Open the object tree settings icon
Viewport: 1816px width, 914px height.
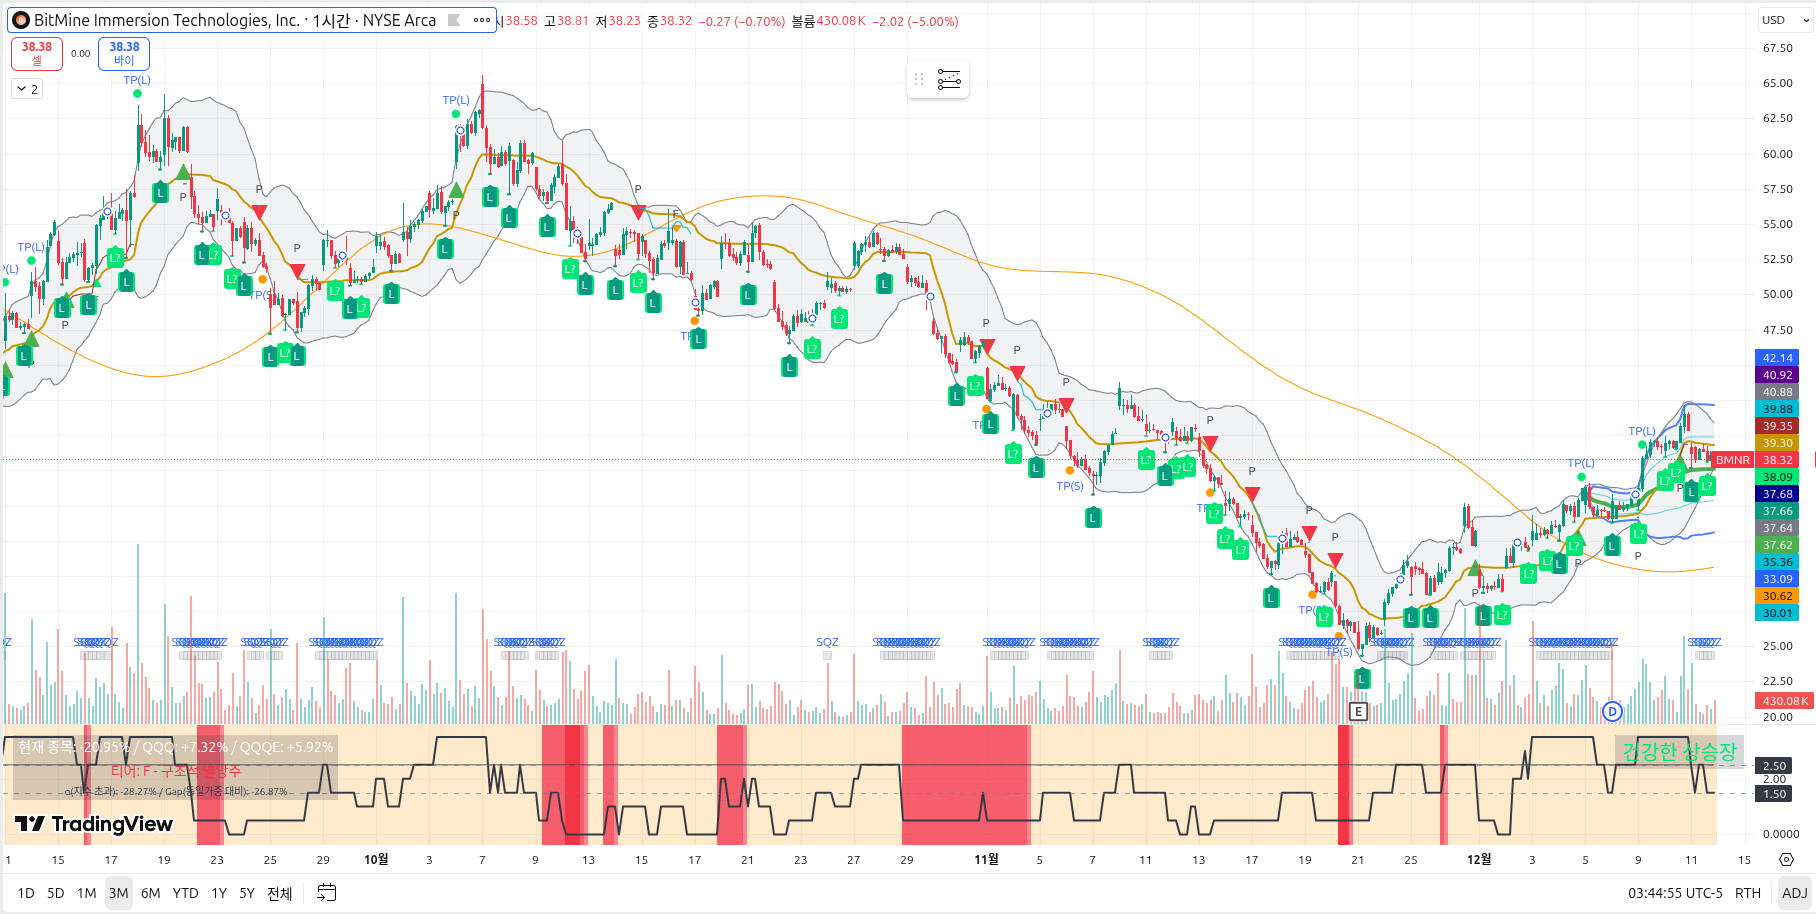tap(949, 80)
